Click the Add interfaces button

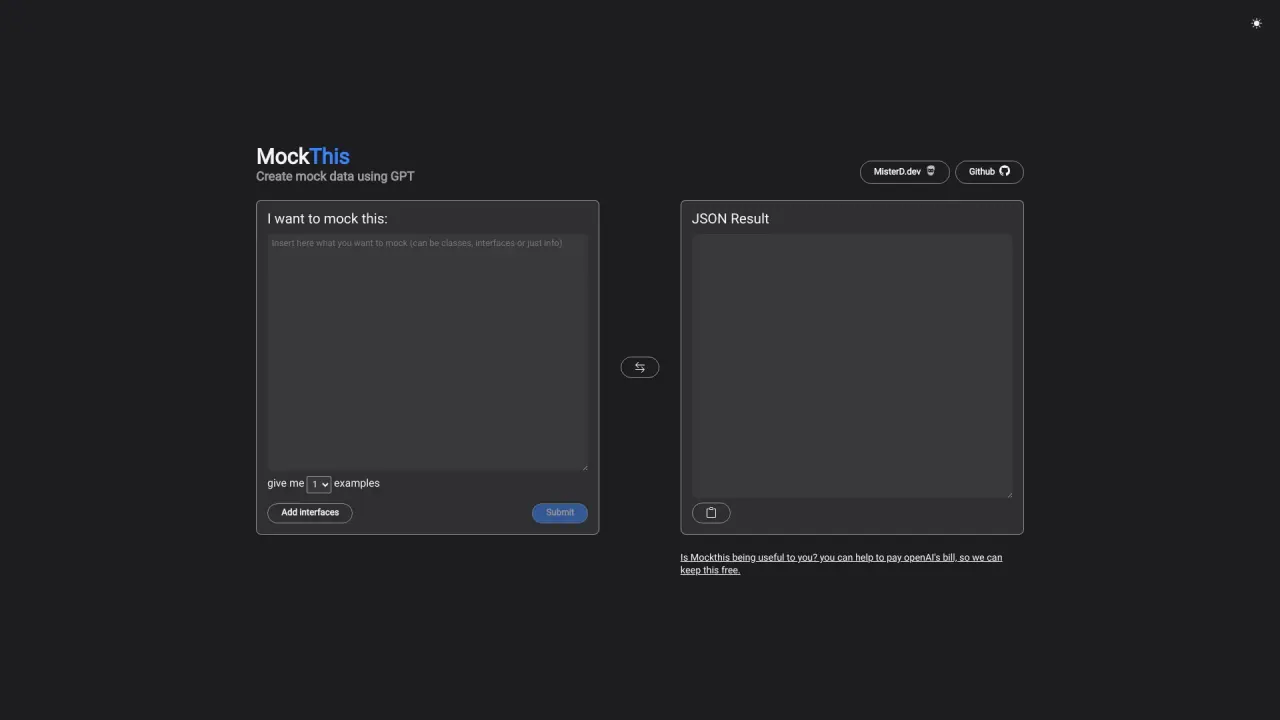coord(310,513)
